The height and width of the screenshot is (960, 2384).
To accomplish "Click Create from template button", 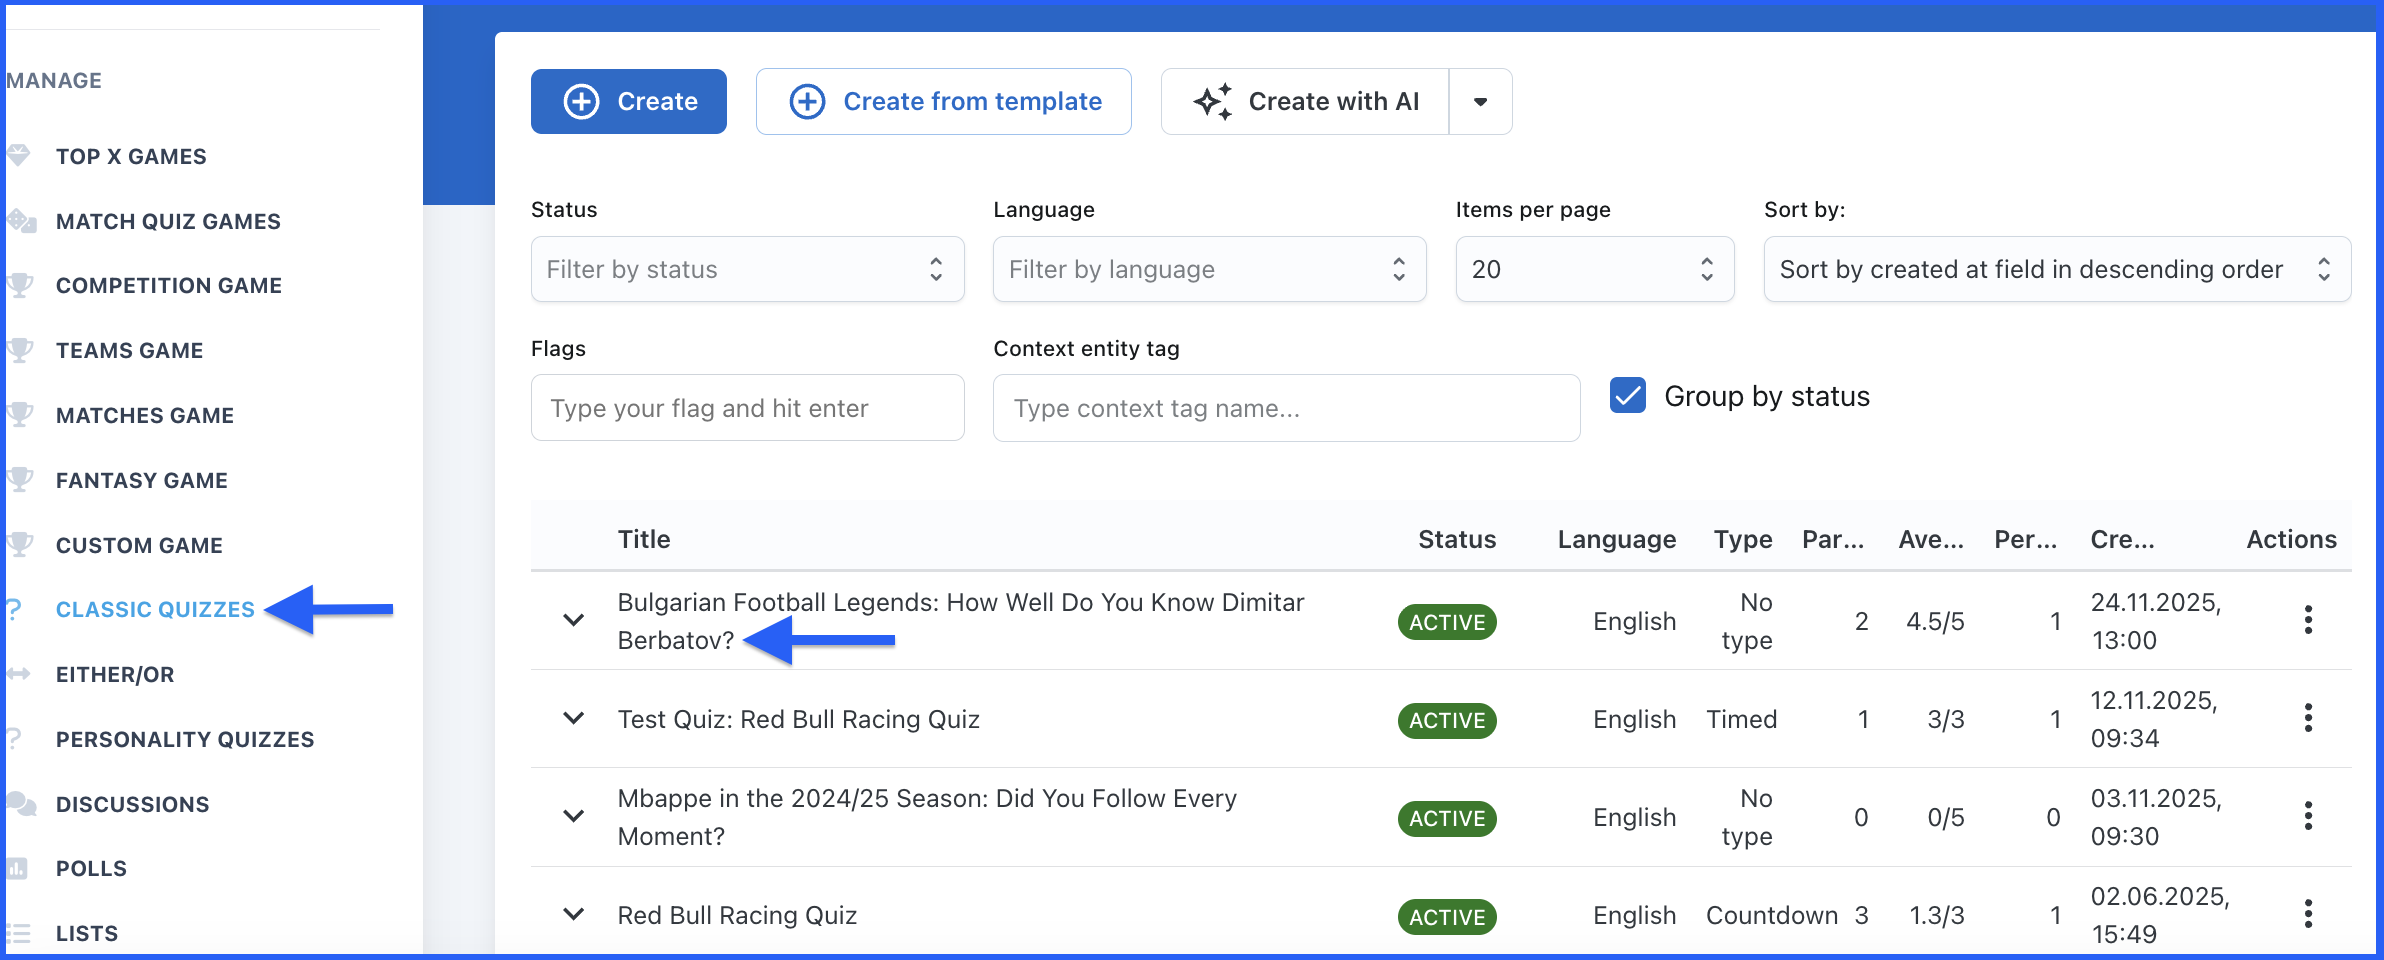I will pos(944,102).
